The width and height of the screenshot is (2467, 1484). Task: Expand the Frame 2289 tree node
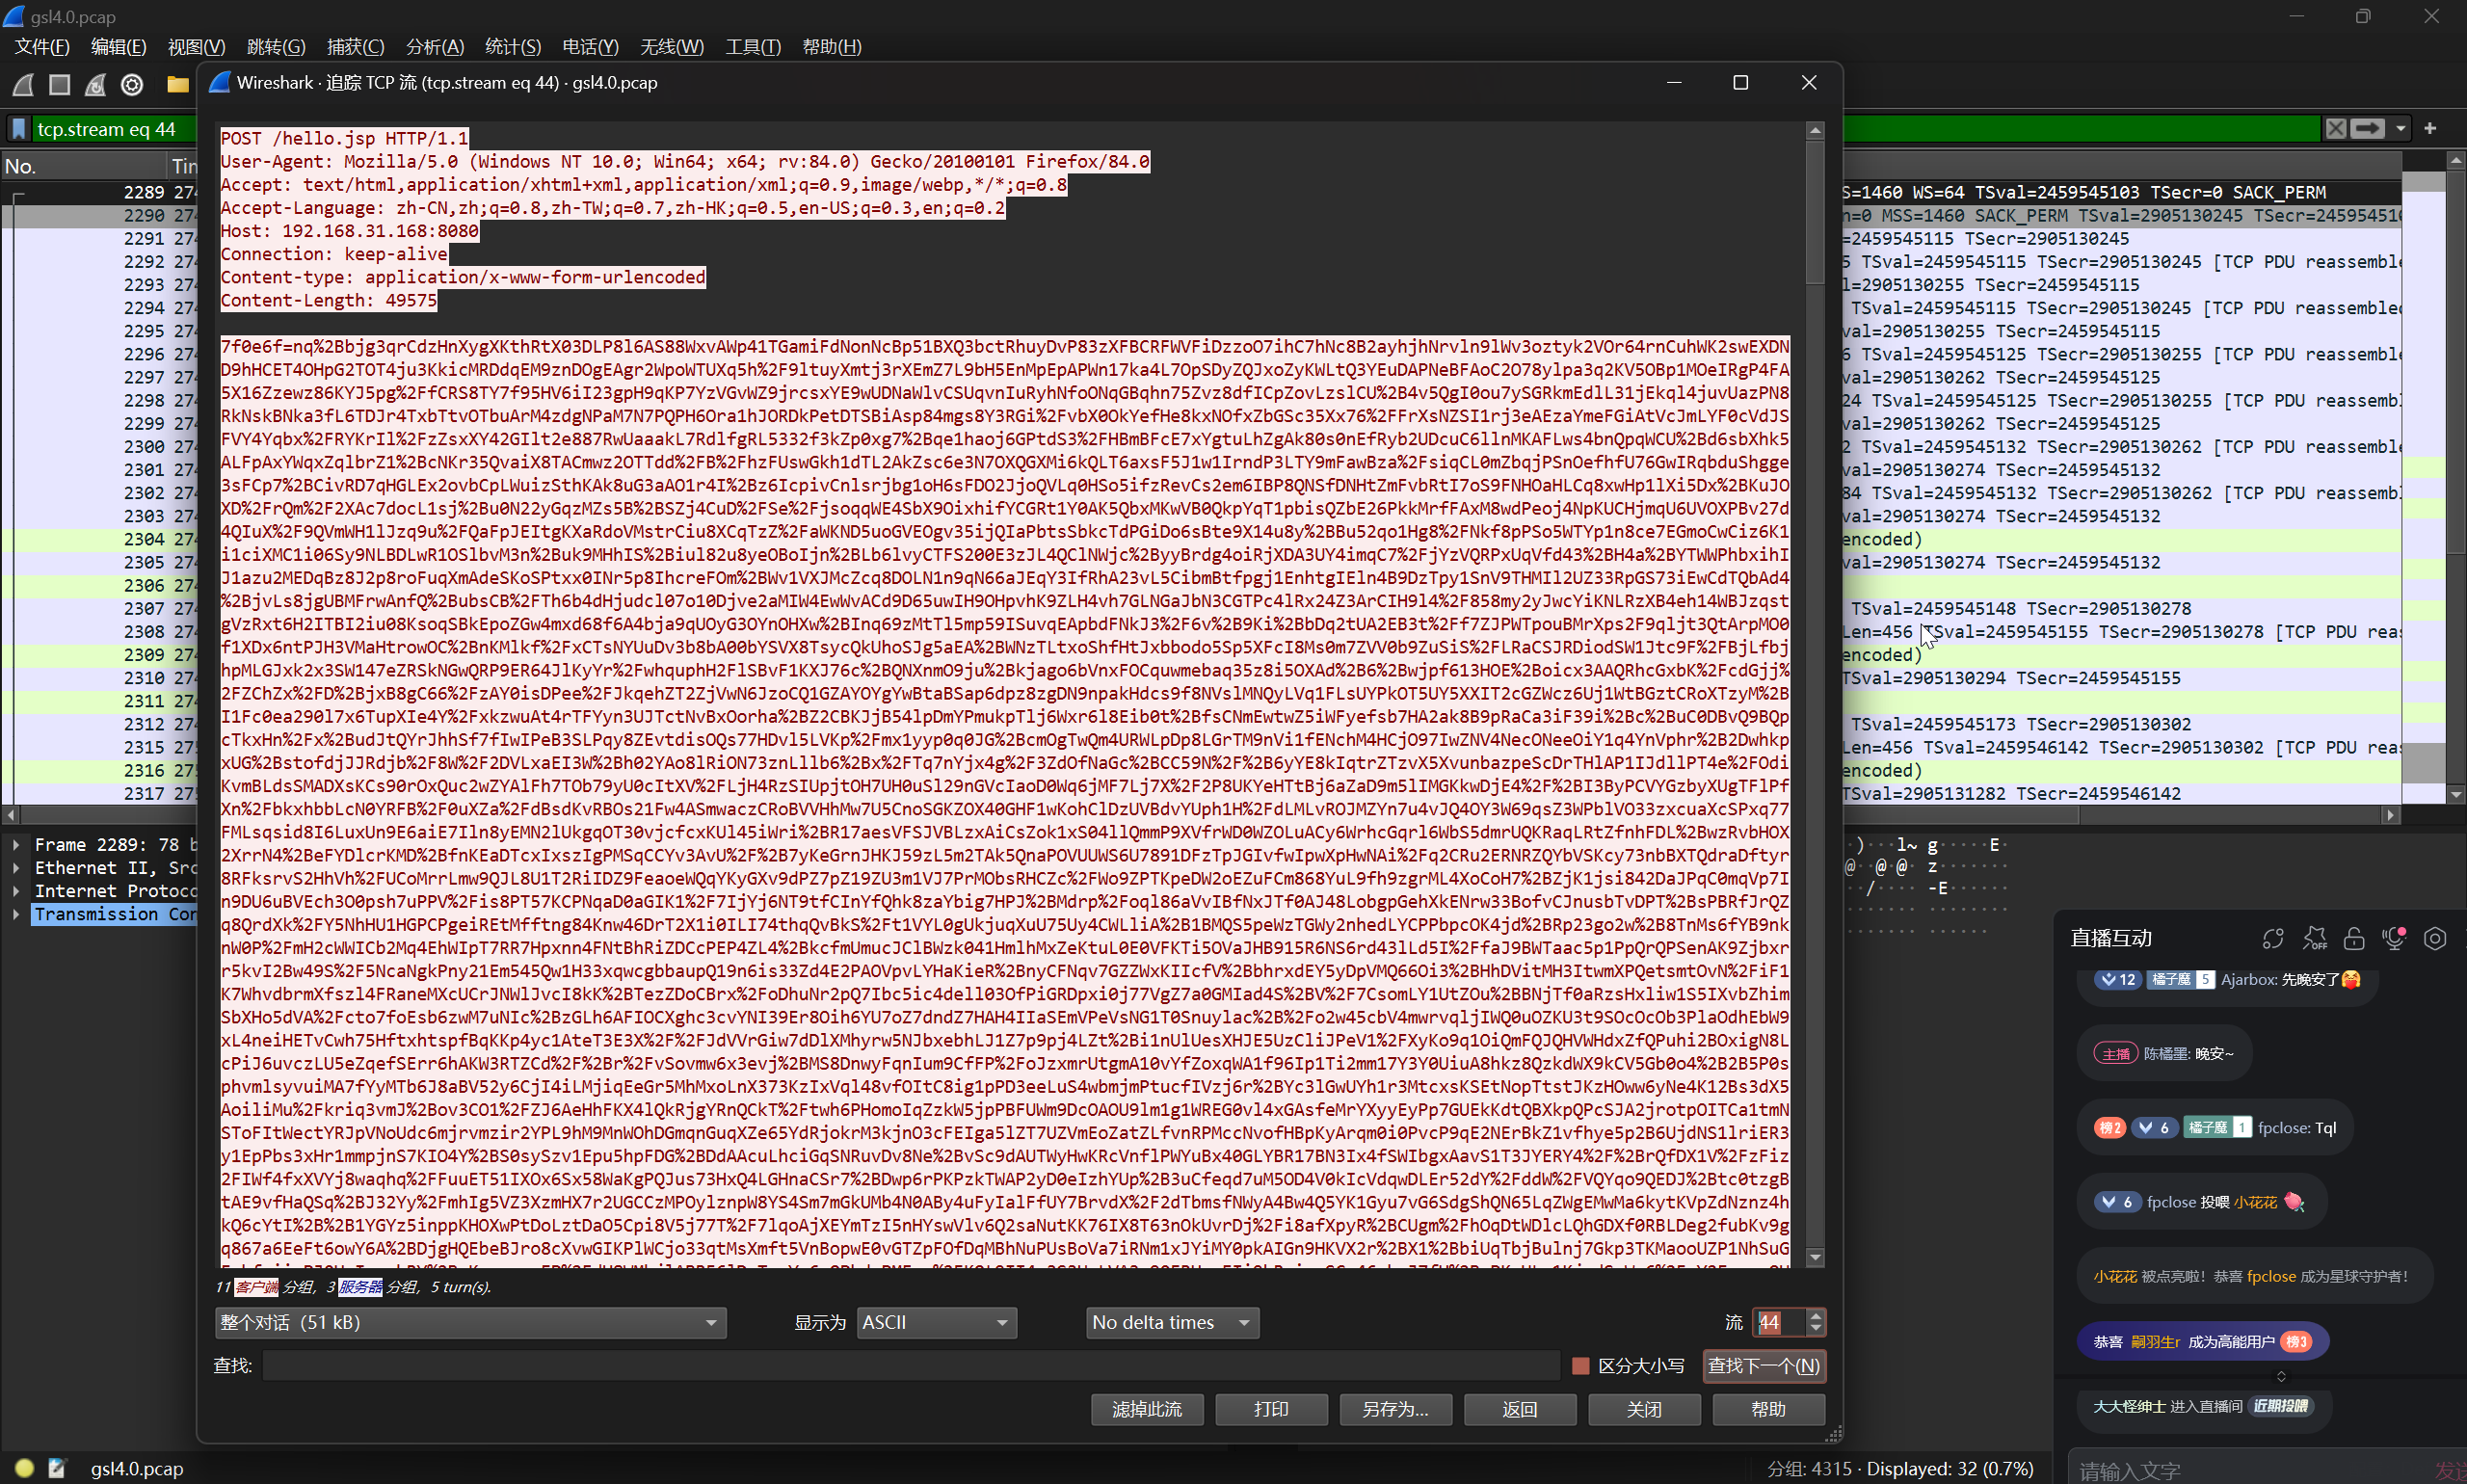[16, 845]
